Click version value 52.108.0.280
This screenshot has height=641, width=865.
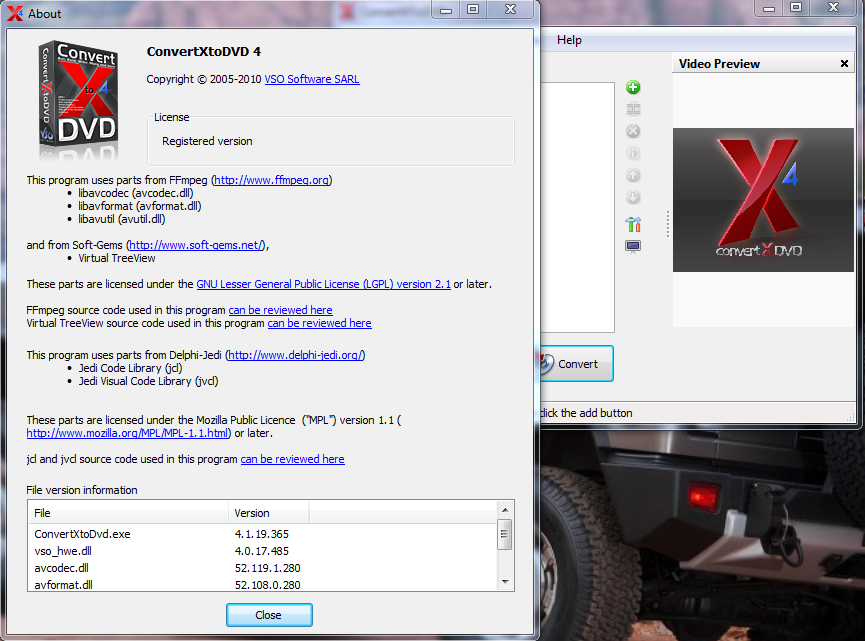click(268, 585)
